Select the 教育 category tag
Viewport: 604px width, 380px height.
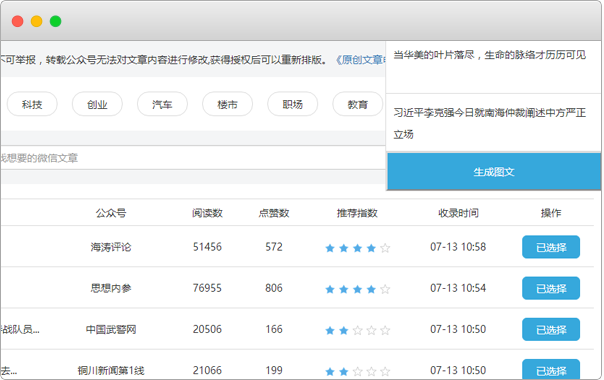[x=357, y=104]
